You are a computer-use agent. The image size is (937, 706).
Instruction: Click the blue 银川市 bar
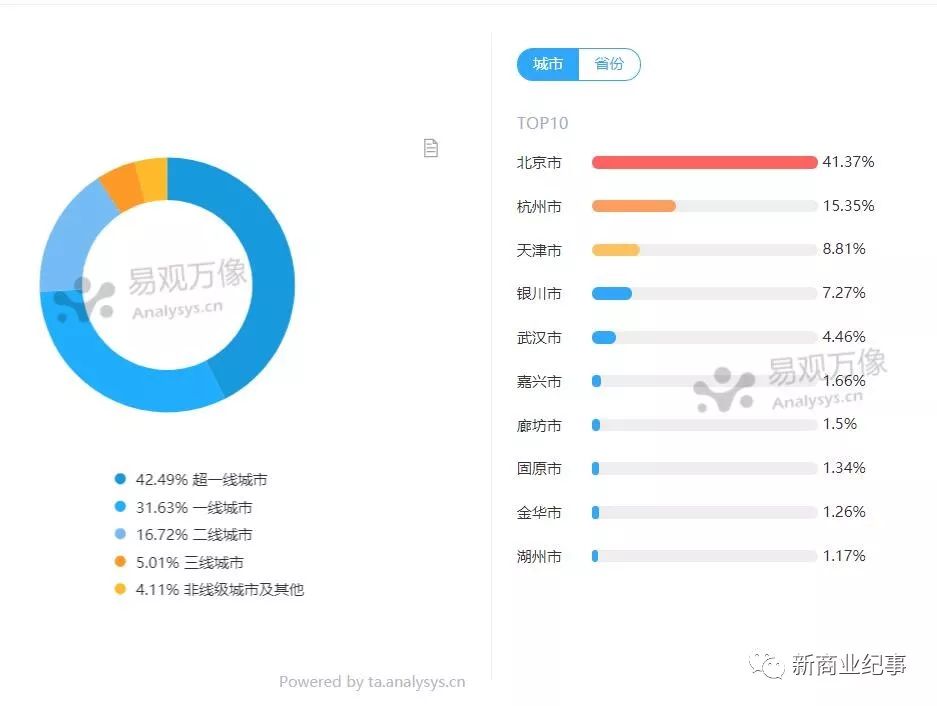click(x=611, y=293)
